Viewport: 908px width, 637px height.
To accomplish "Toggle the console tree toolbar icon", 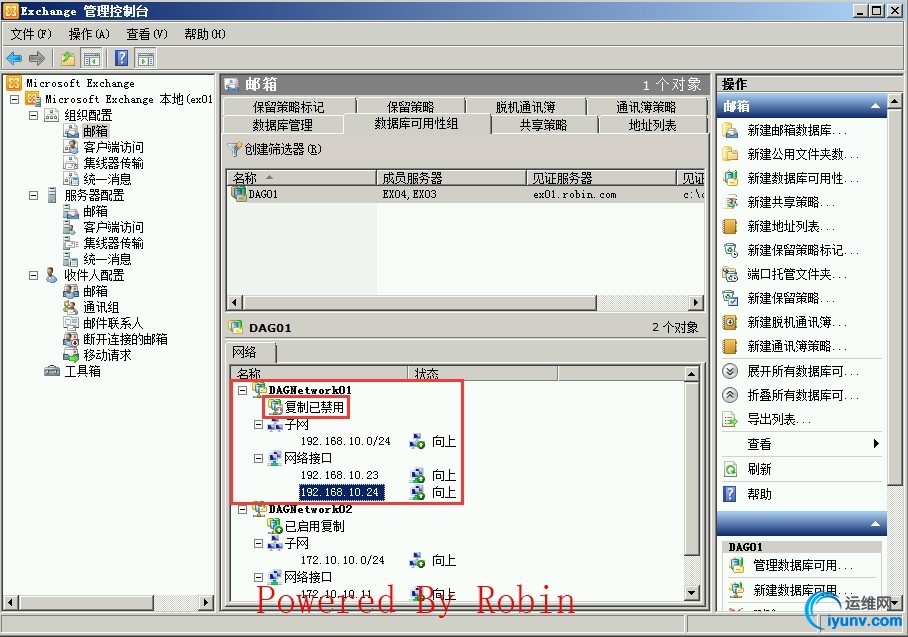I will pyautogui.click(x=91, y=58).
